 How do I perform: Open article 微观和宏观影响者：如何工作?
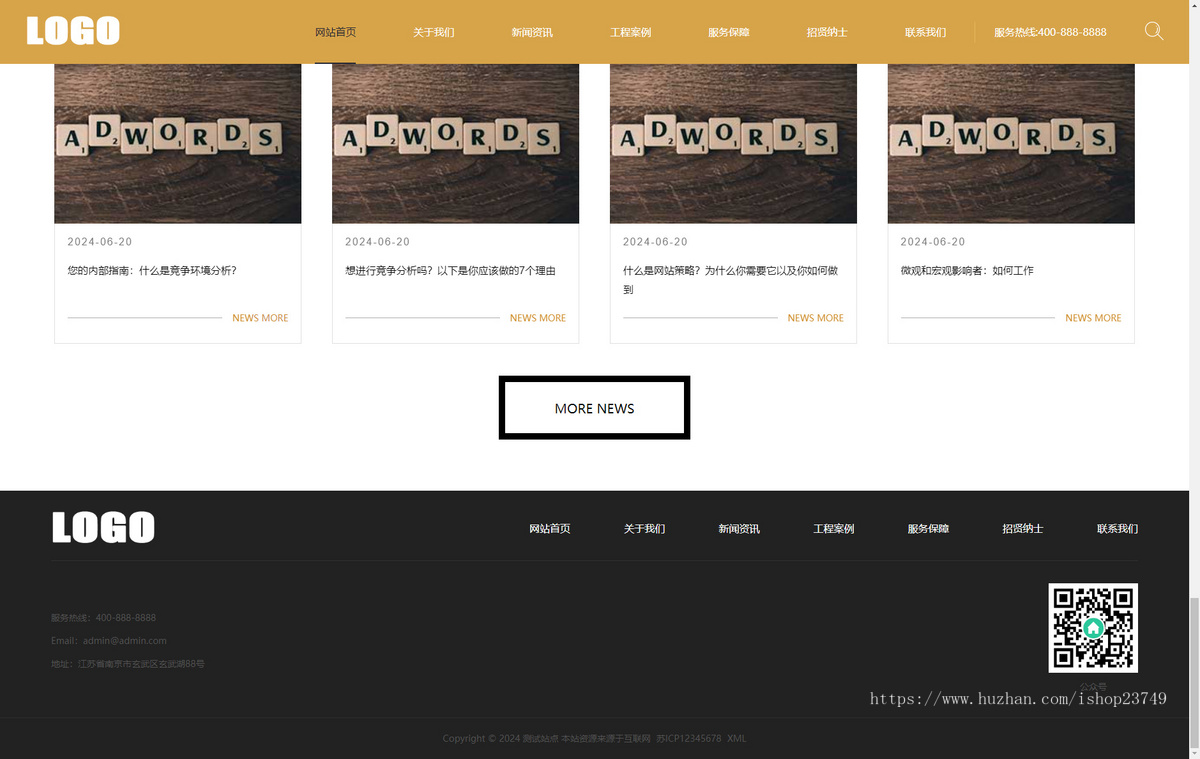click(x=967, y=270)
